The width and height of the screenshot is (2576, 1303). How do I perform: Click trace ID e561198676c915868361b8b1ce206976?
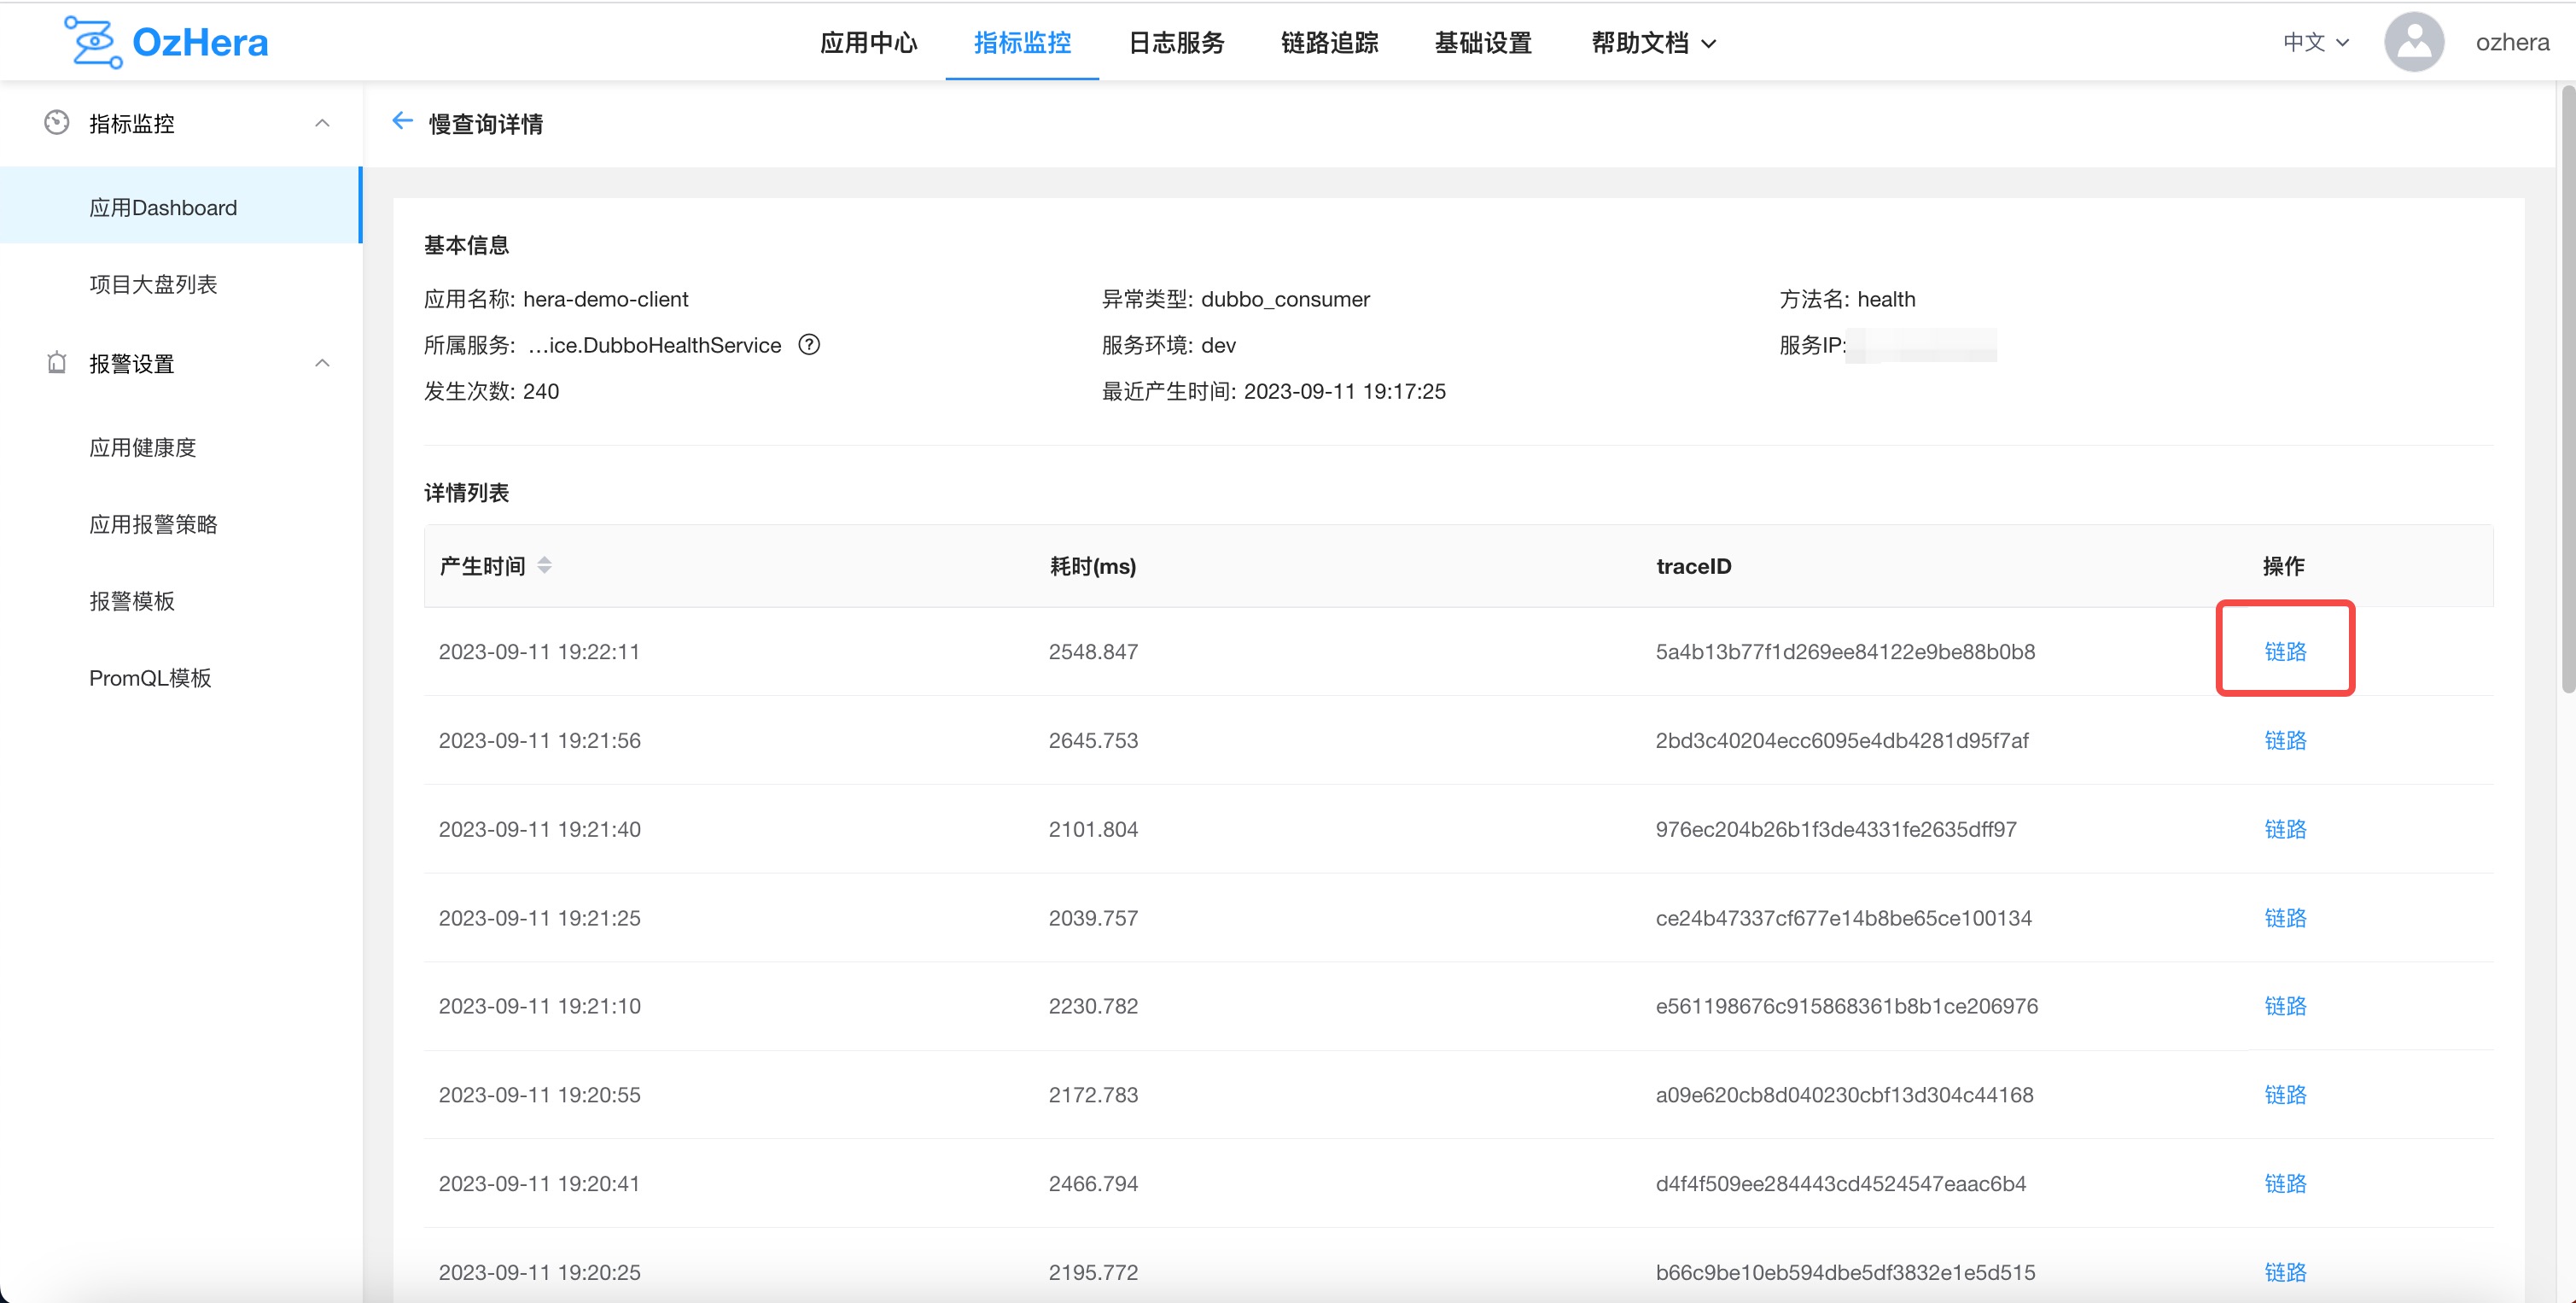1846,1006
